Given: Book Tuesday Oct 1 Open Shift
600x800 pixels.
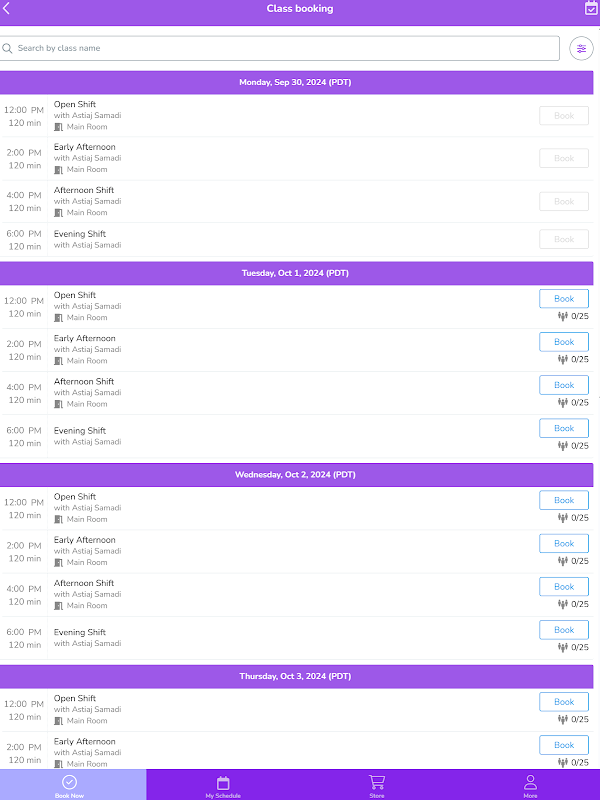Looking at the screenshot, I should tap(564, 299).
